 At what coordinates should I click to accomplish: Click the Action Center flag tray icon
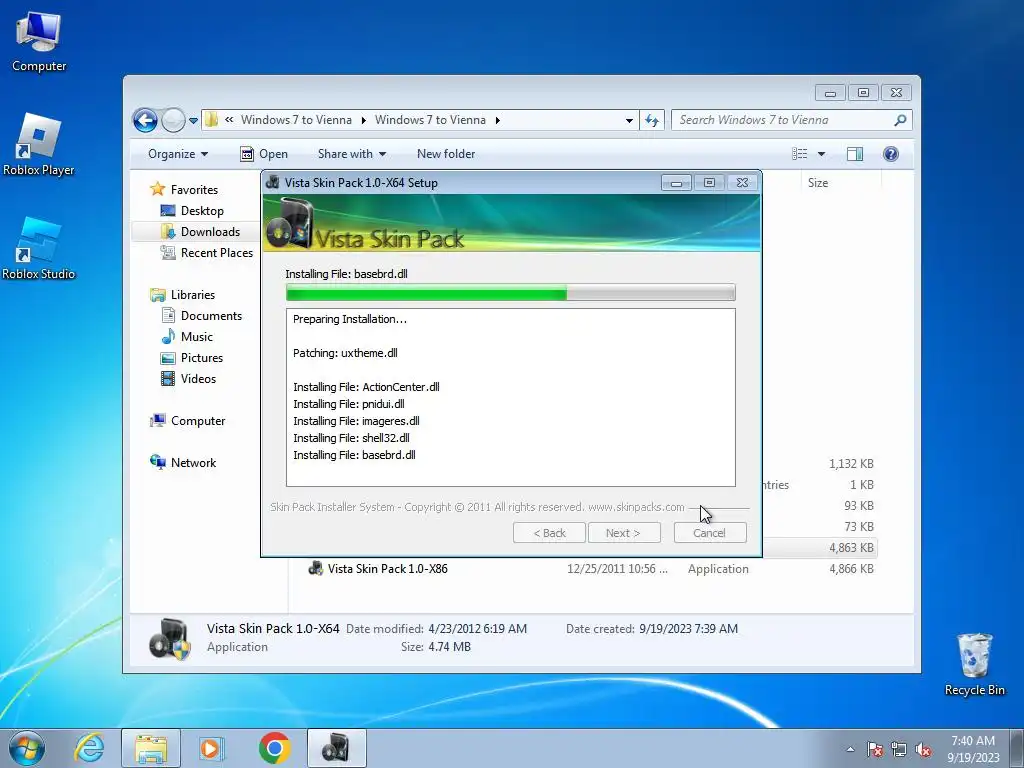[x=875, y=749]
